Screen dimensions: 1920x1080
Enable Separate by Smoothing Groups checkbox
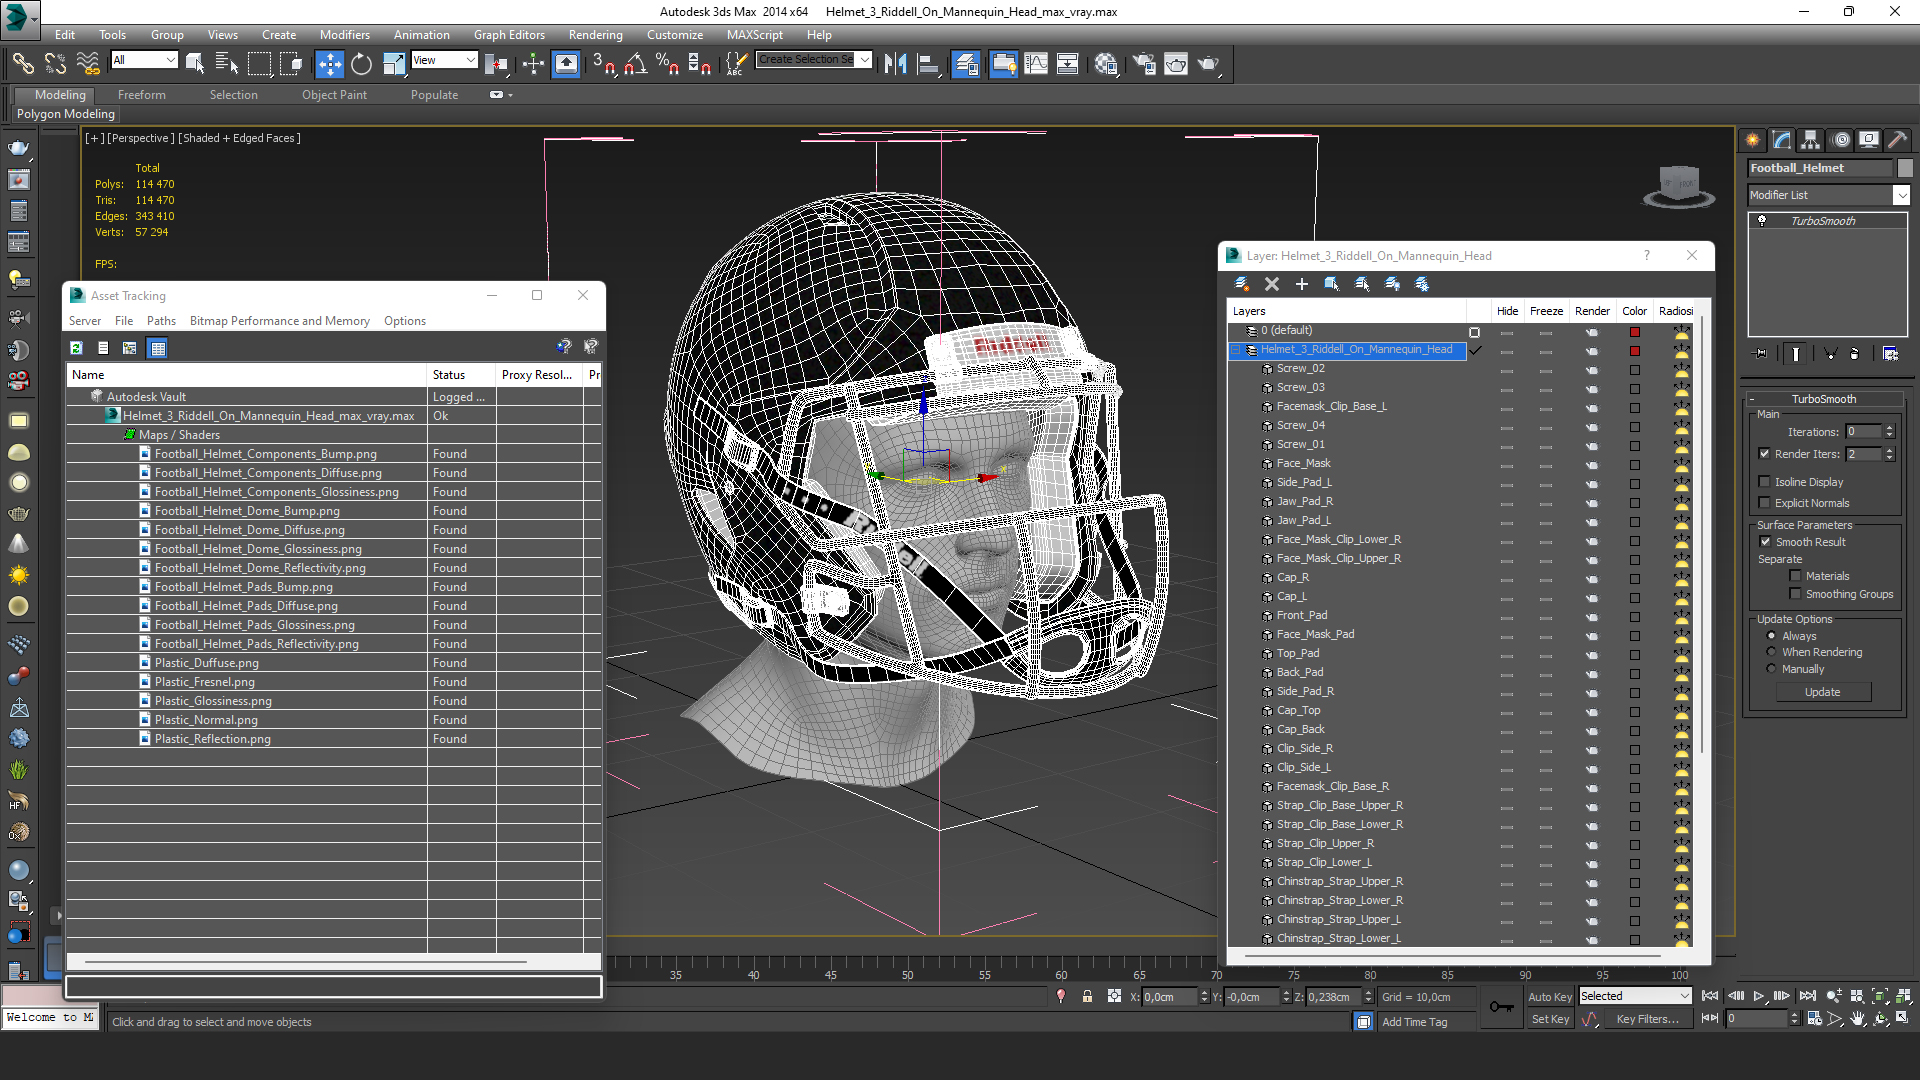[1796, 594]
